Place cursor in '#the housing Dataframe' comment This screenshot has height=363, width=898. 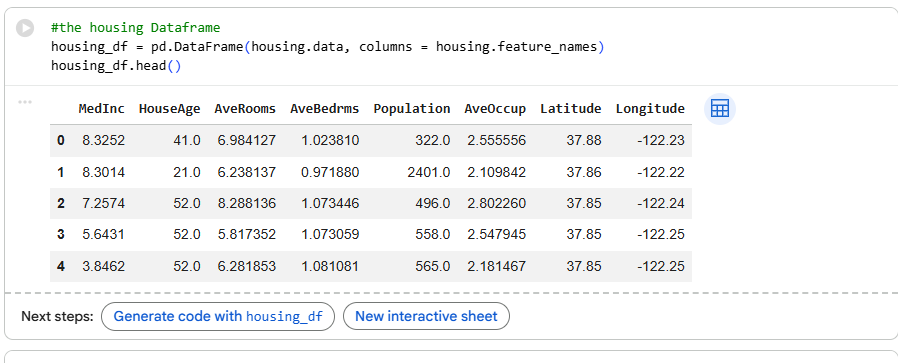tap(135, 27)
